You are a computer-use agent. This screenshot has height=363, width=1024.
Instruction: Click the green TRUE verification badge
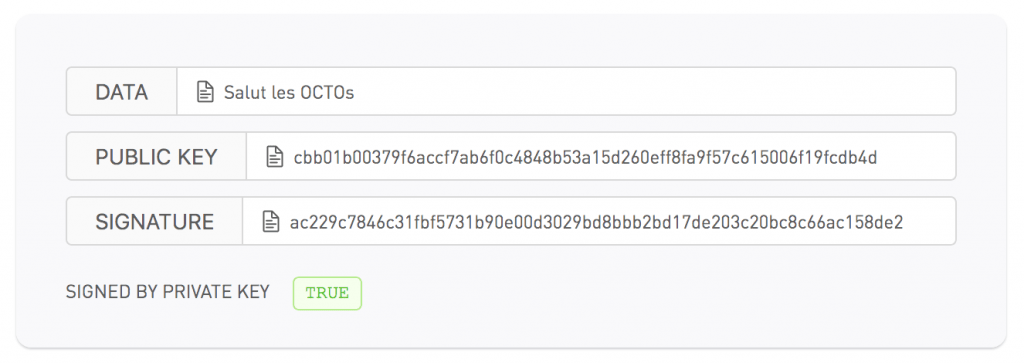[327, 293]
